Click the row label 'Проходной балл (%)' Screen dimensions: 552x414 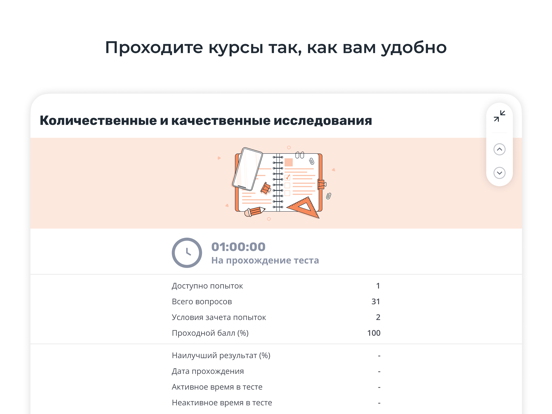coord(210,333)
